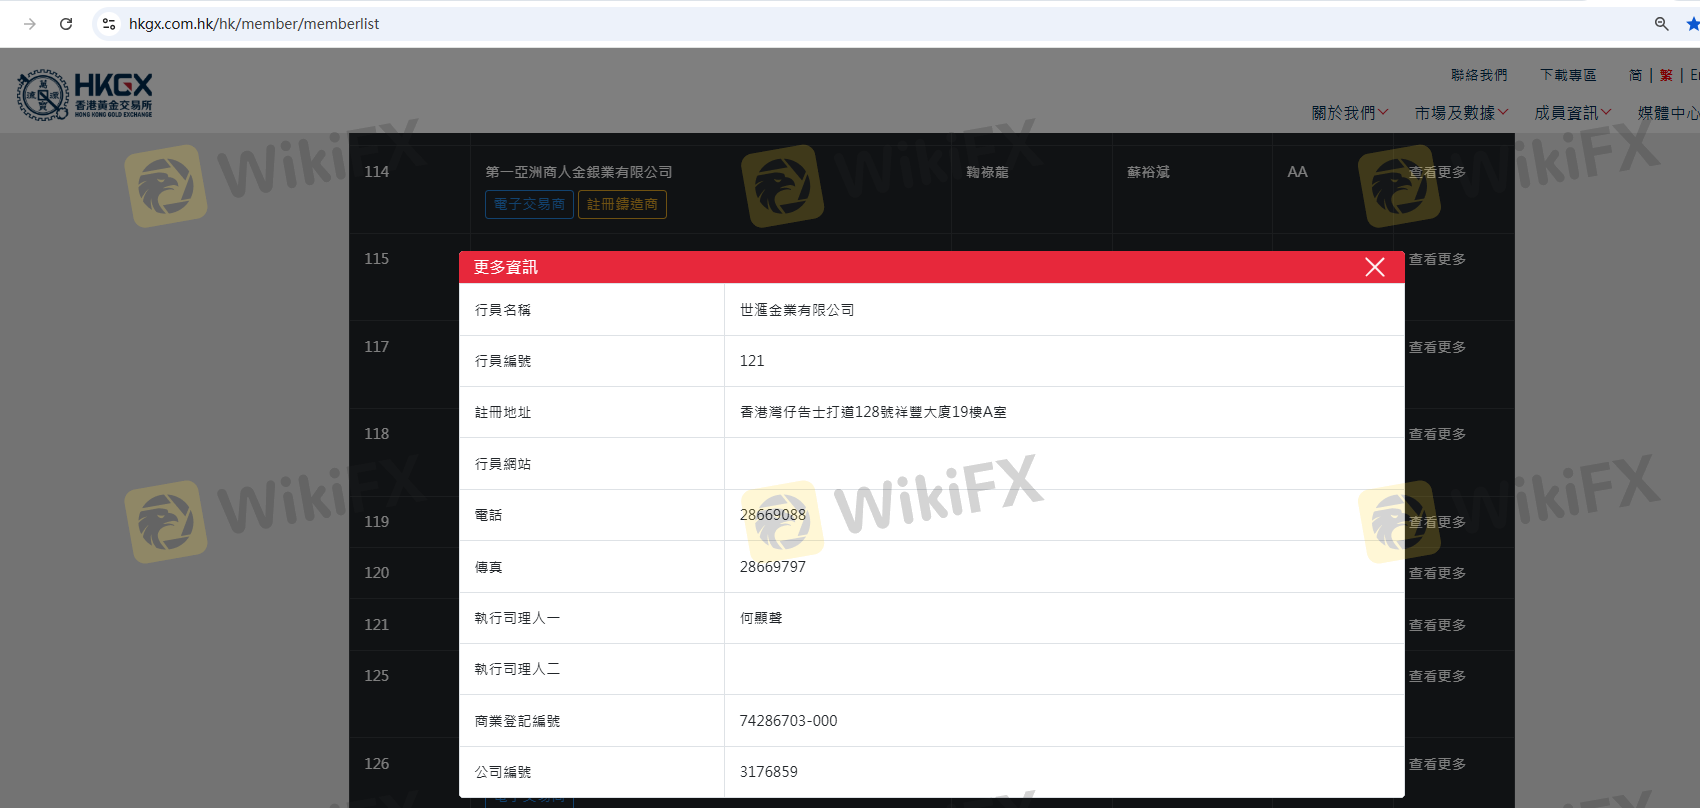
Task: Click member number 125 in the table
Action: point(377,676)
